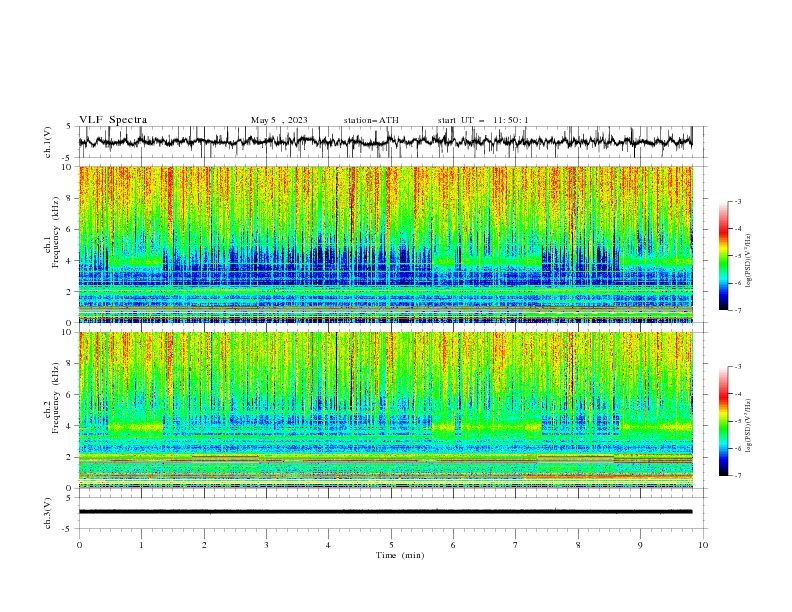Click the ch.1(V) axis label
The width and height of the screenshot is (792, 612).
(x=48, y=142)
